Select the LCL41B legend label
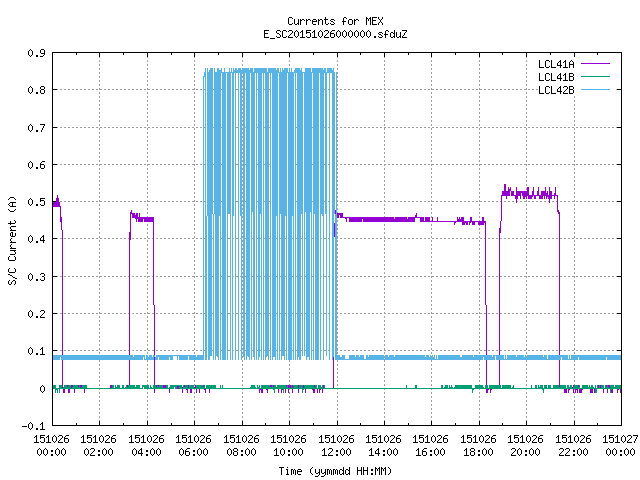640x480 pixels. tap(556, 77)
